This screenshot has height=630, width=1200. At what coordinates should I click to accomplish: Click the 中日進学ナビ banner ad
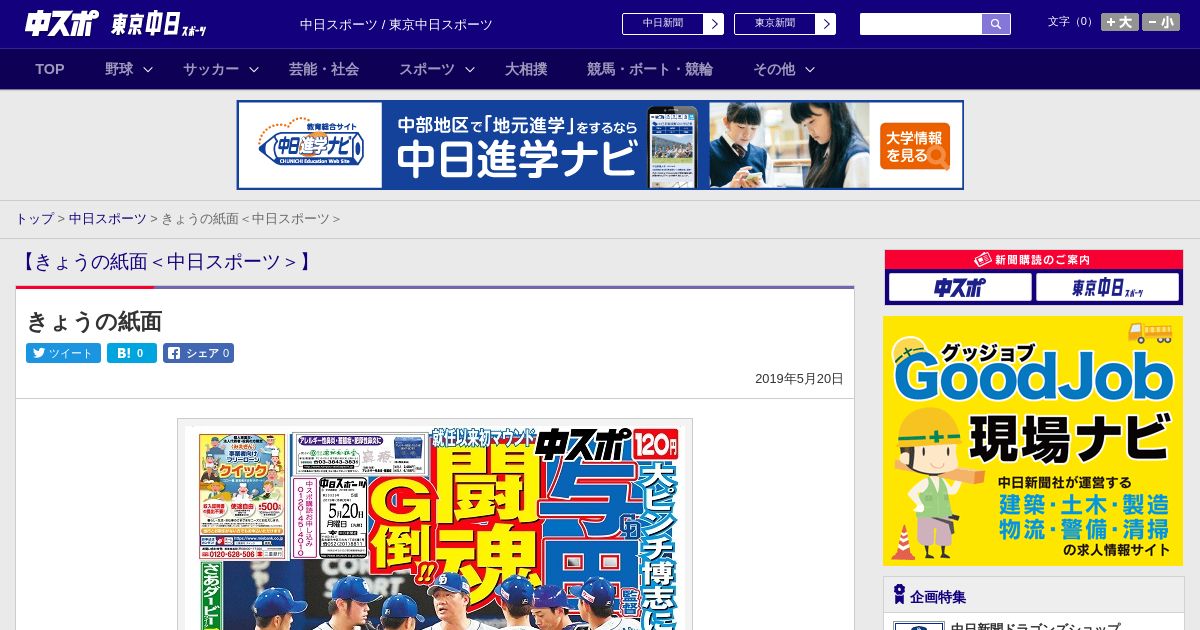pyautogui.click(x=600, y=145)
